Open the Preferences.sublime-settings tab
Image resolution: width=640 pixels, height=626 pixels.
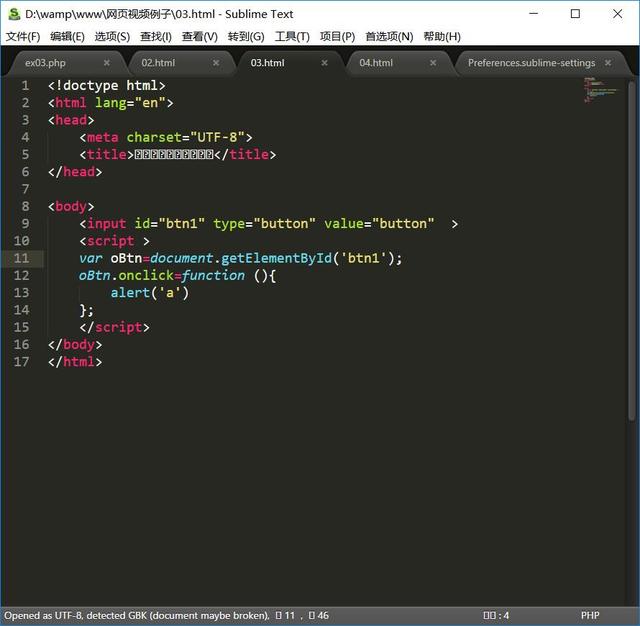tap(531, 63)
